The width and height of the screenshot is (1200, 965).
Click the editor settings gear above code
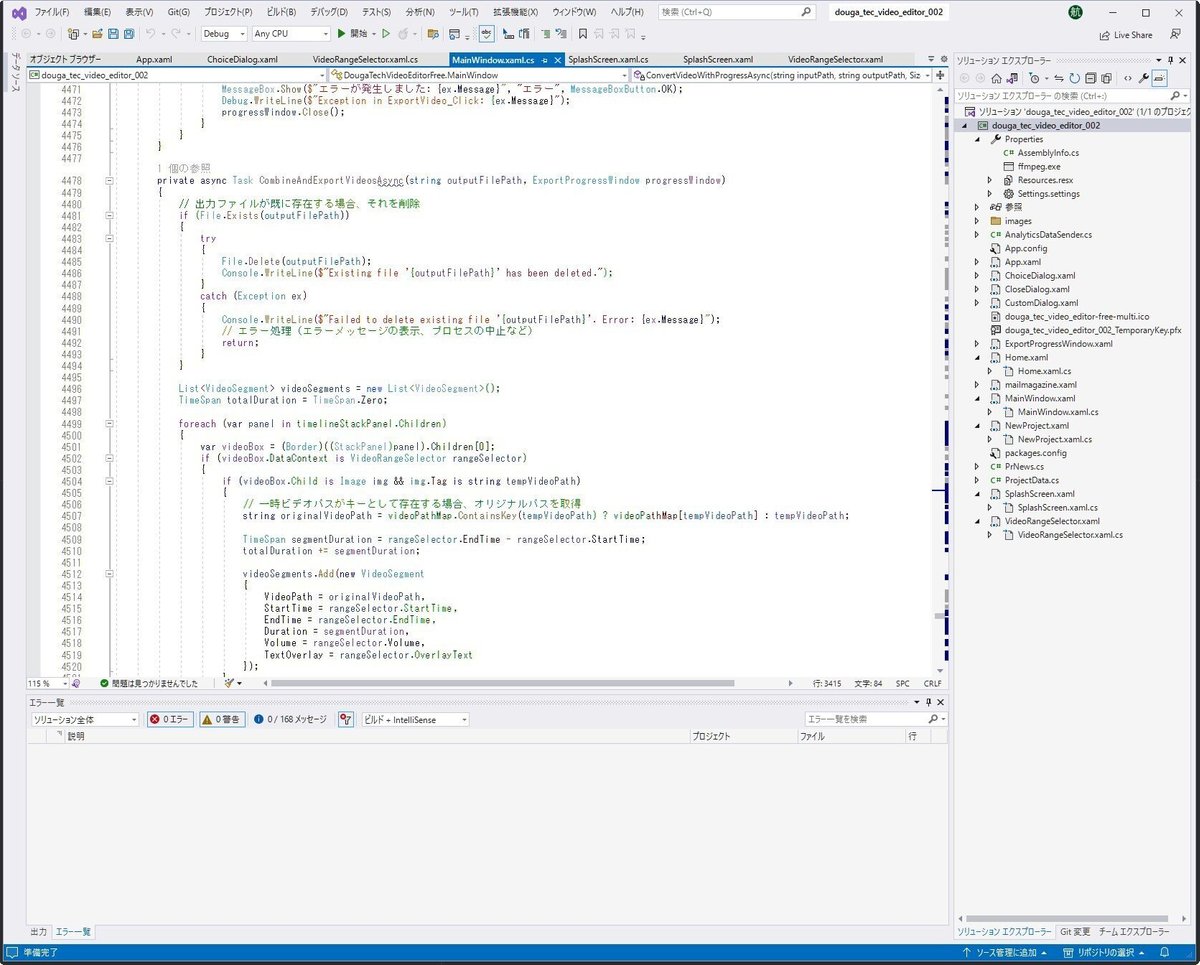[x=944, y=59]
